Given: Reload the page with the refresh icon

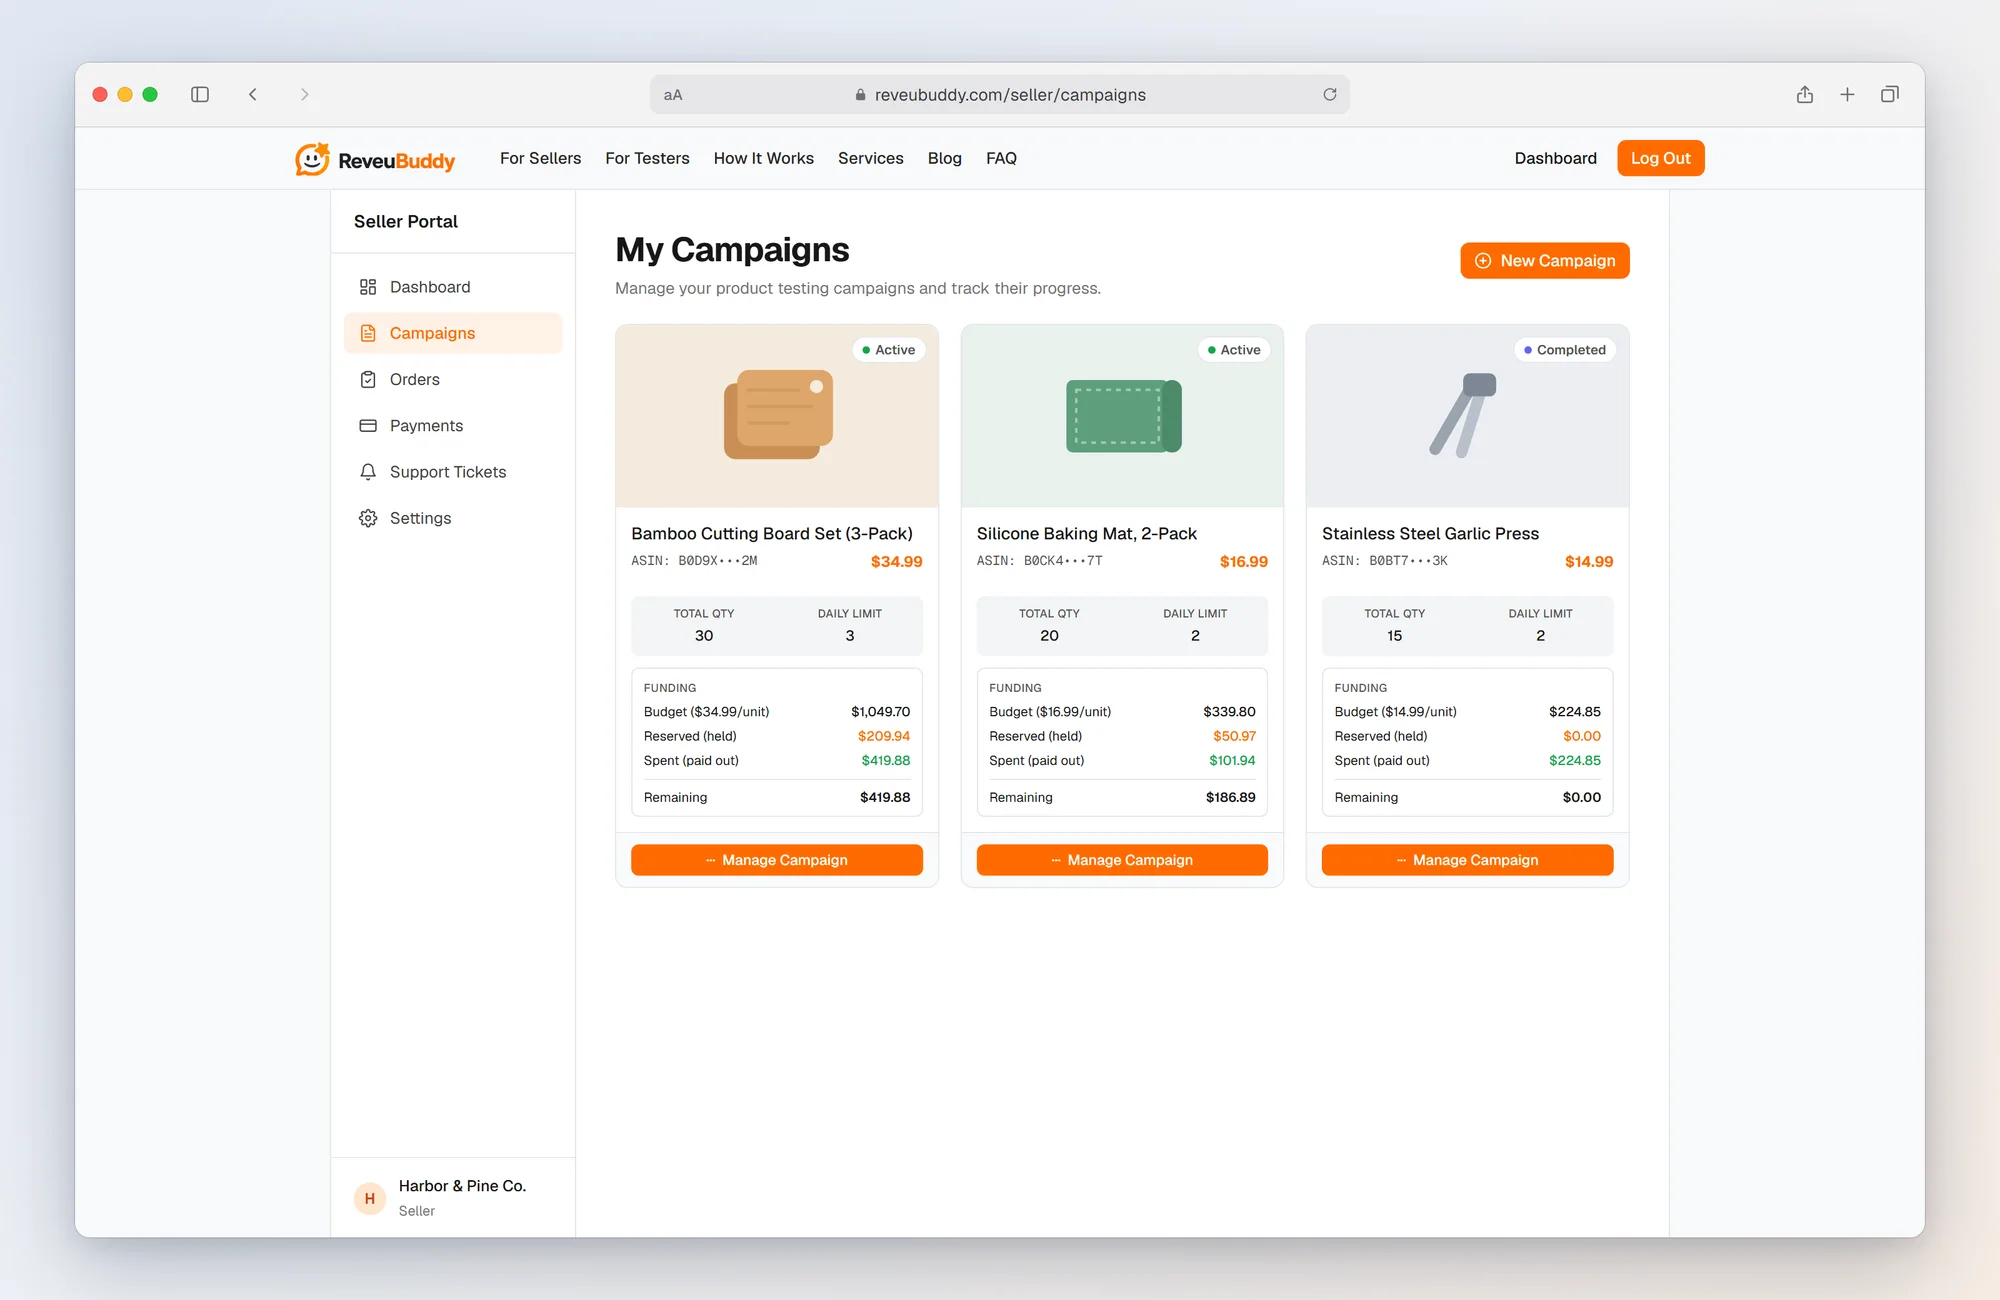Looking at the screenshot, I should tap(1330, 94).
